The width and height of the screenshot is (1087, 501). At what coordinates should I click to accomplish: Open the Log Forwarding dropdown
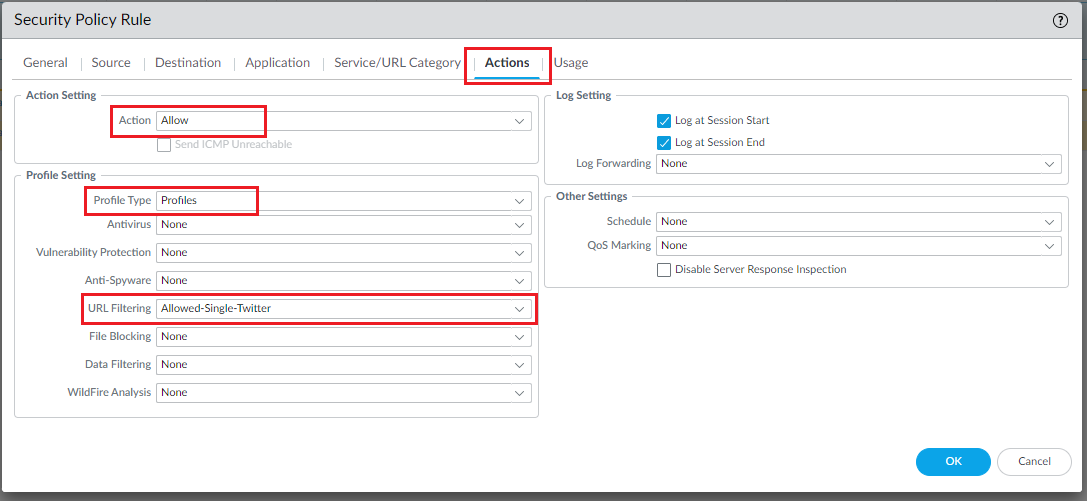pyautogui.click(x=858, y=163)
